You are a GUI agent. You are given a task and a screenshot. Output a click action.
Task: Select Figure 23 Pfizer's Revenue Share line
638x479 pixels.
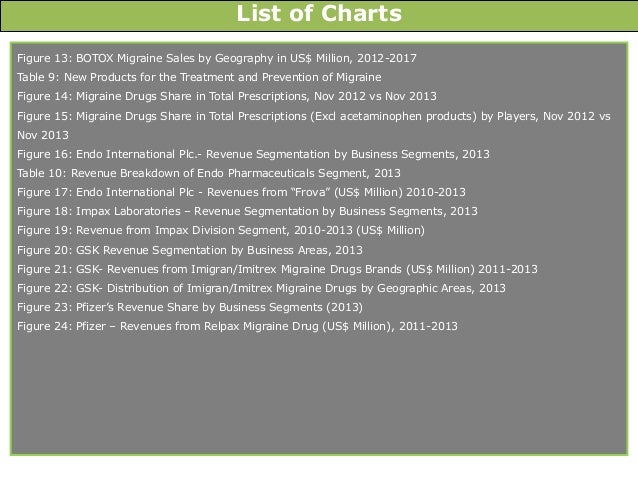click(x=190, y=307)
